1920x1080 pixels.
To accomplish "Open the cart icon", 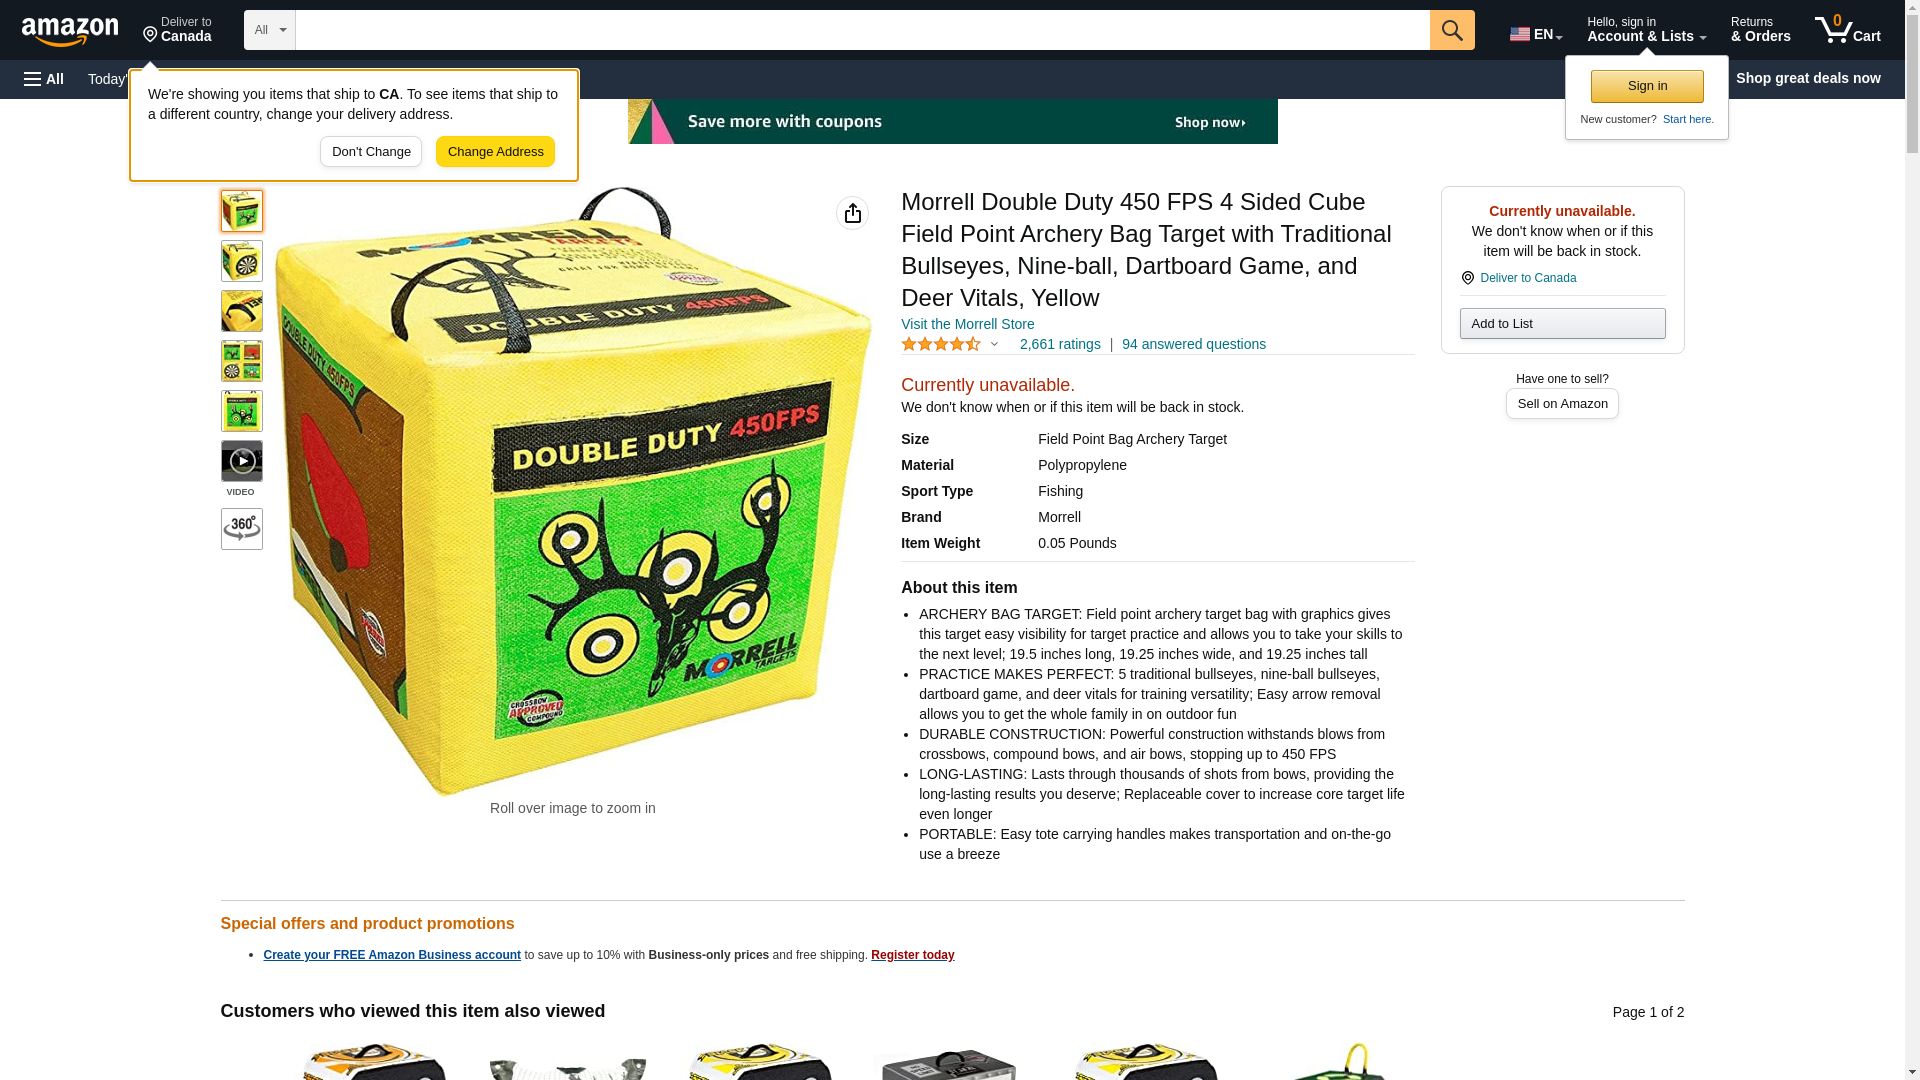I will coord(1848,30).
